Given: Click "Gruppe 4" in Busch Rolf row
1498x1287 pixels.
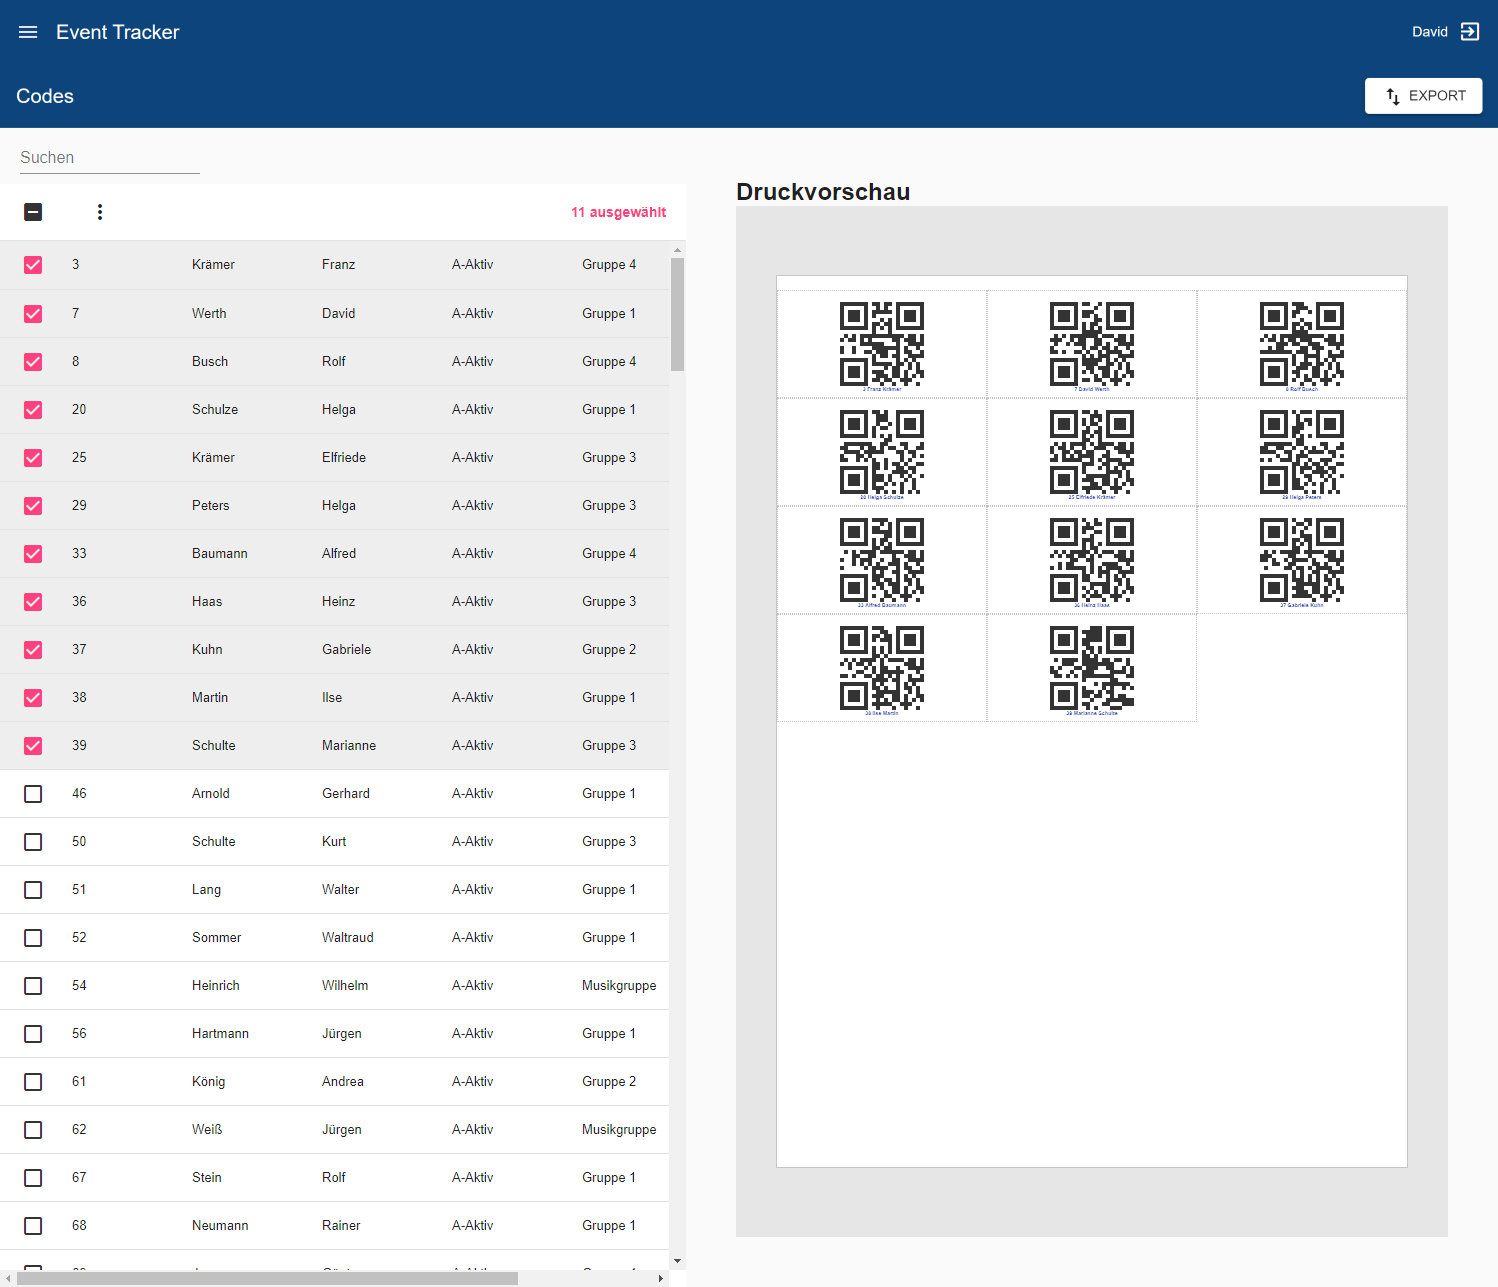Looking at the screenshot, I should point(609,362).
